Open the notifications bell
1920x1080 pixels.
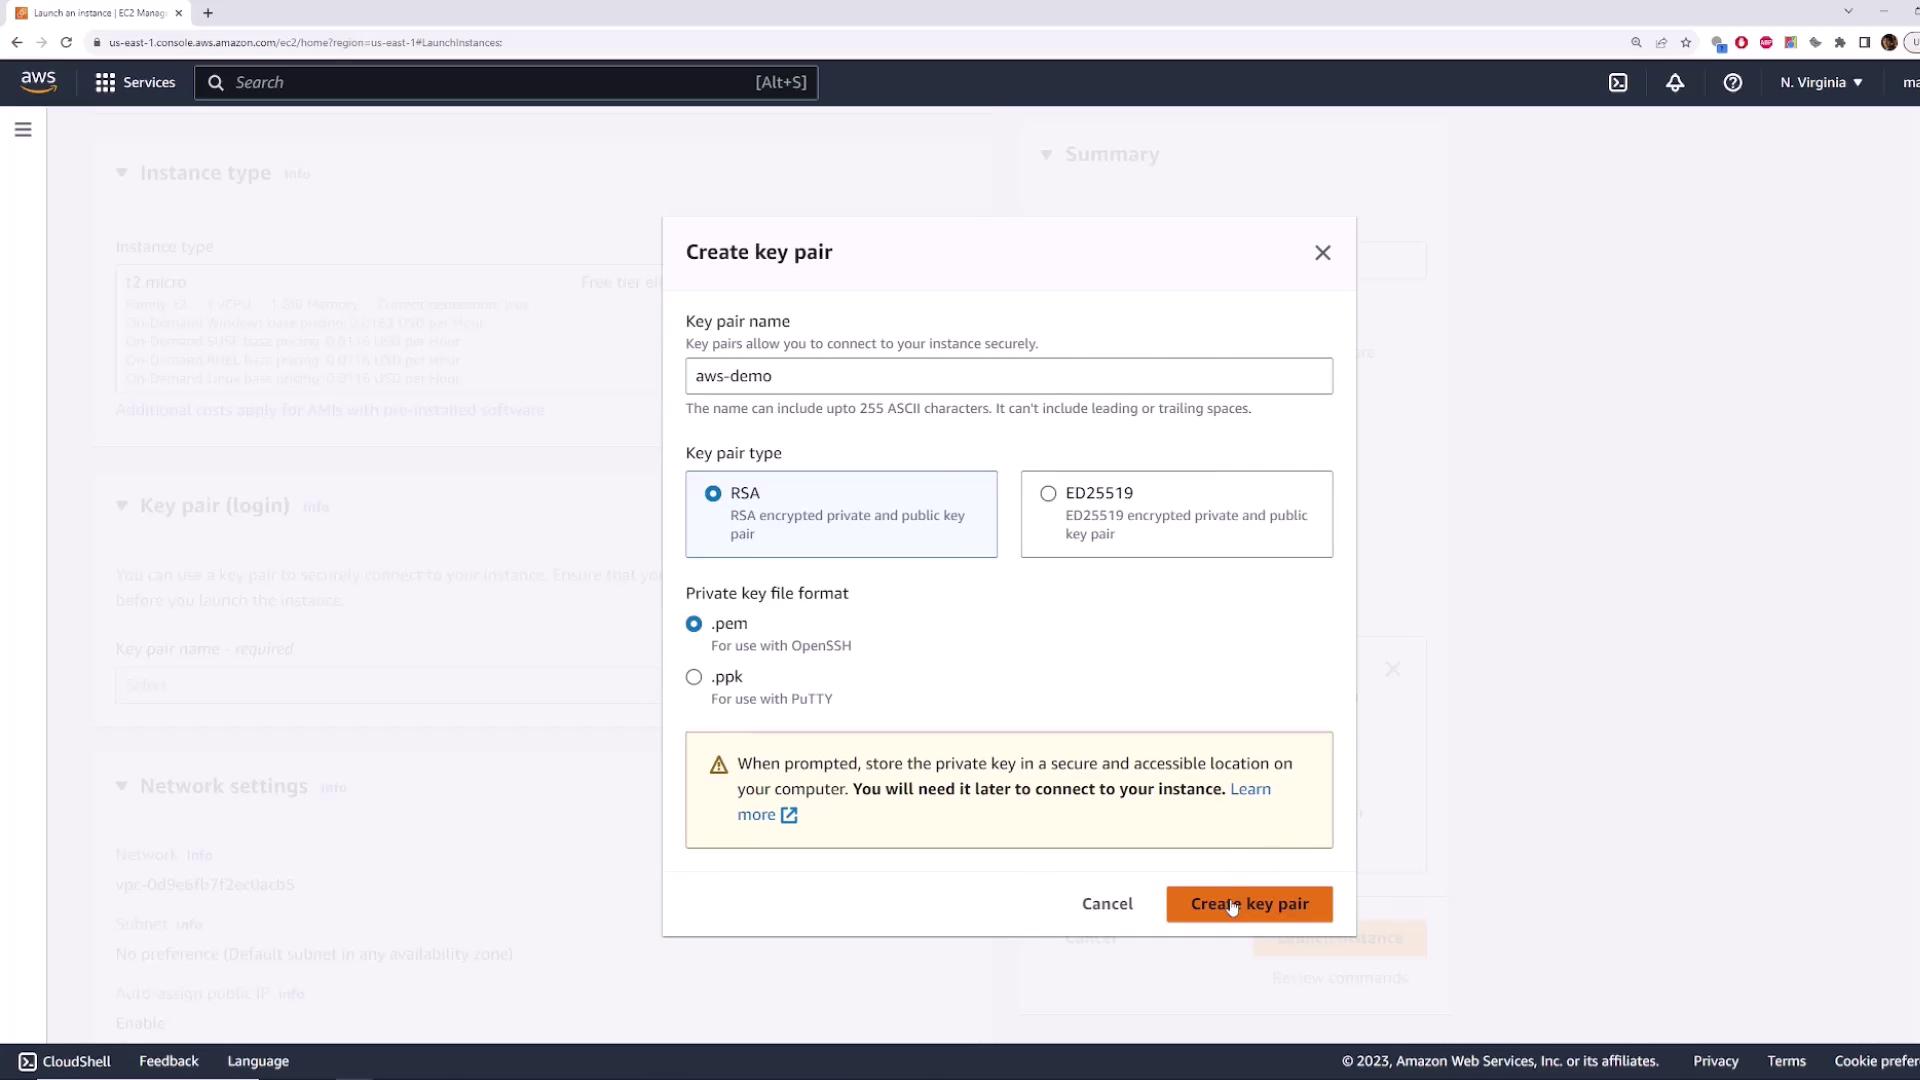[x=1675, y=83]
